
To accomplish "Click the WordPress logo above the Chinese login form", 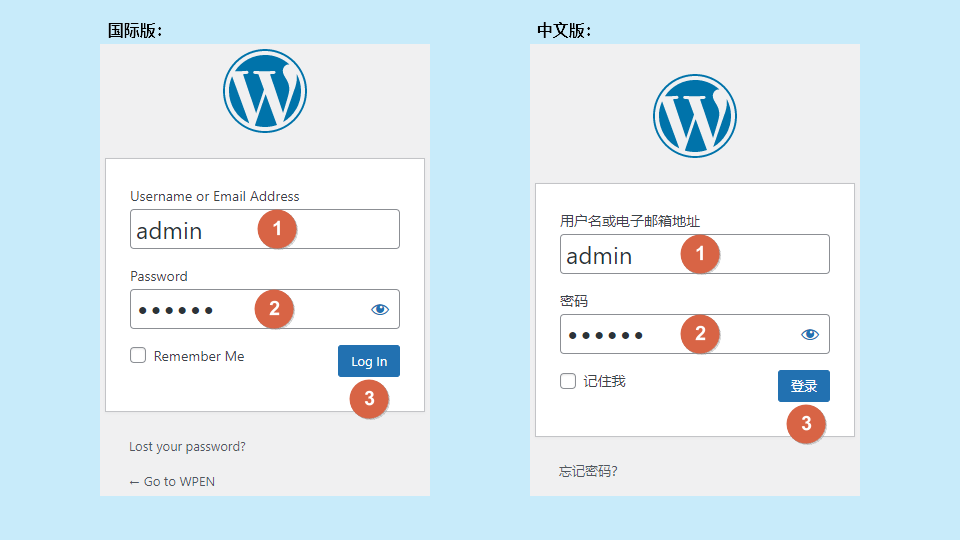I will [694, 116].
